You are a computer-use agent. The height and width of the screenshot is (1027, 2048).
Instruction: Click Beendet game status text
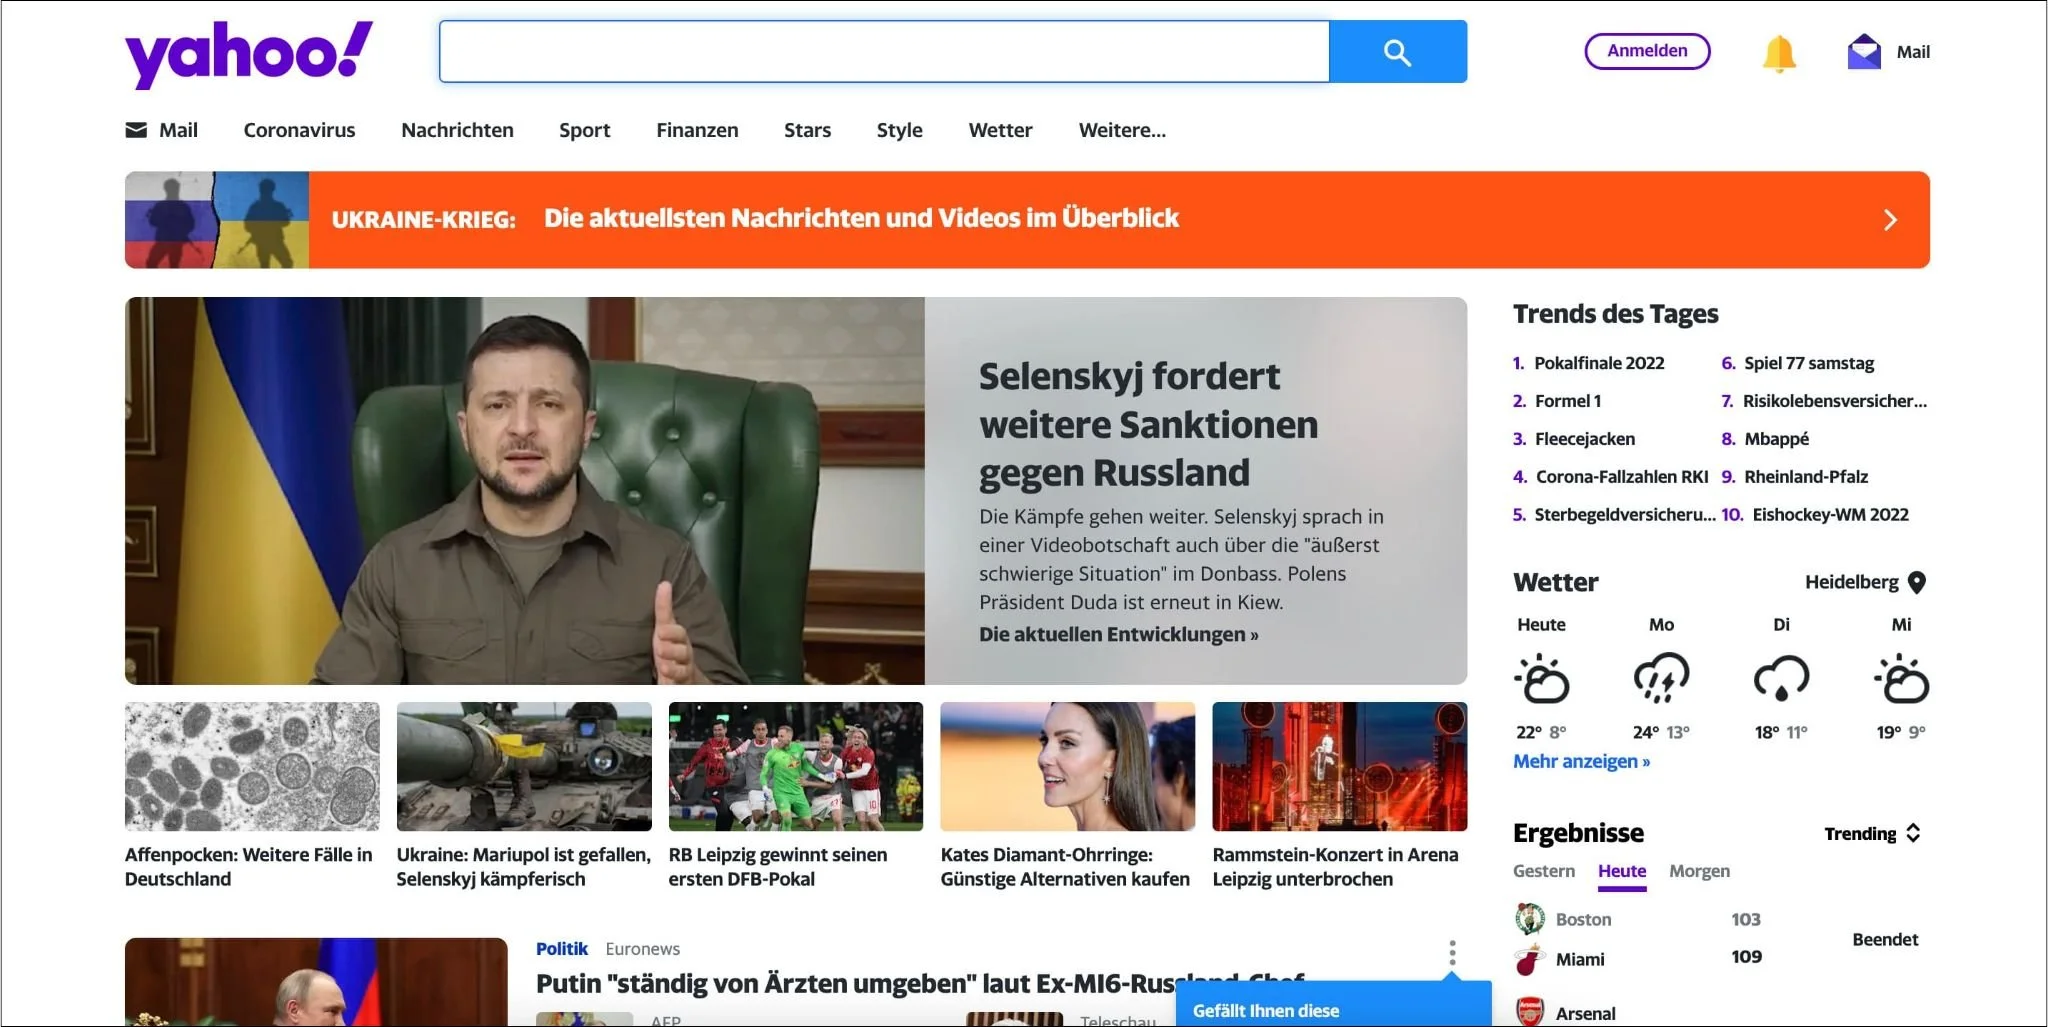point(1885,939)
